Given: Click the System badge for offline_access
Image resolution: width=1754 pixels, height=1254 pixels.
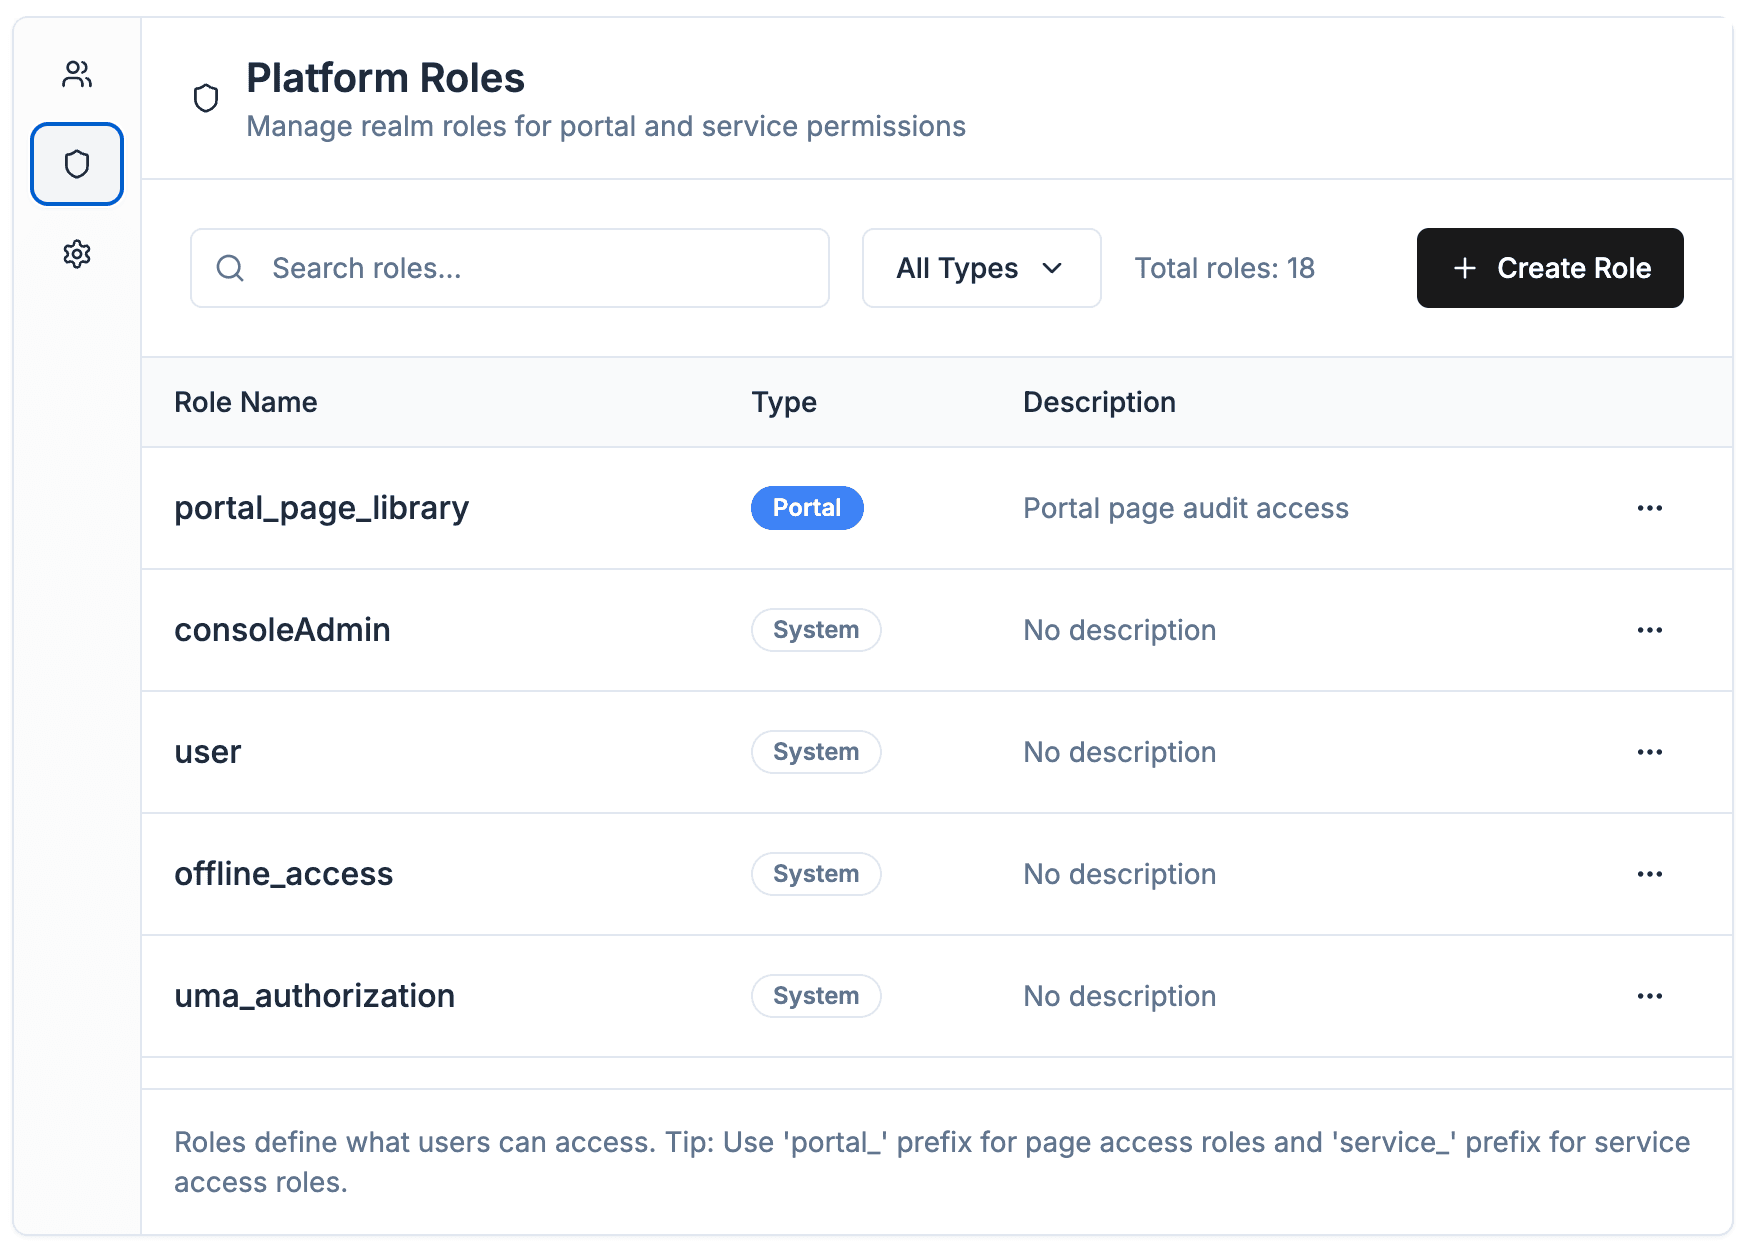Looking at the screenshot, I should coord(815,874).
